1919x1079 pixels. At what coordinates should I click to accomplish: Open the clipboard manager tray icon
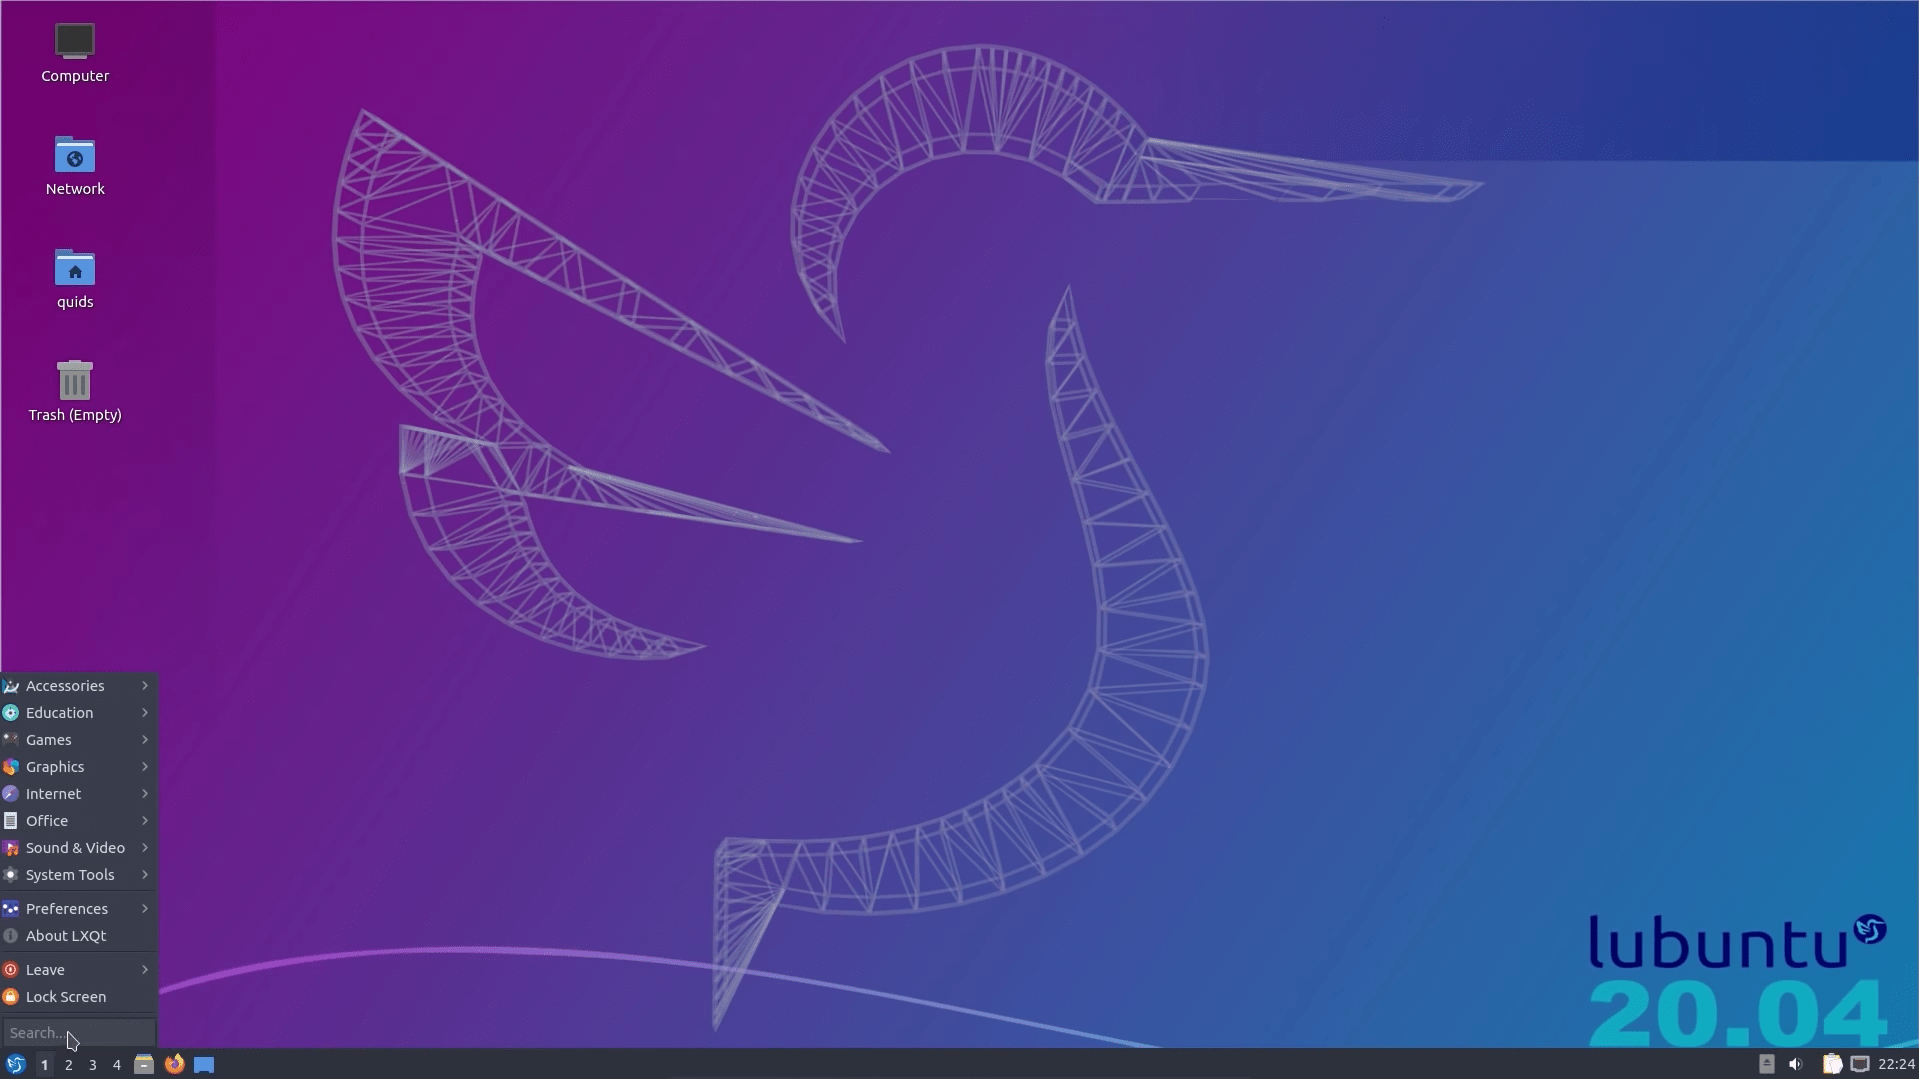[1832, 1064]
